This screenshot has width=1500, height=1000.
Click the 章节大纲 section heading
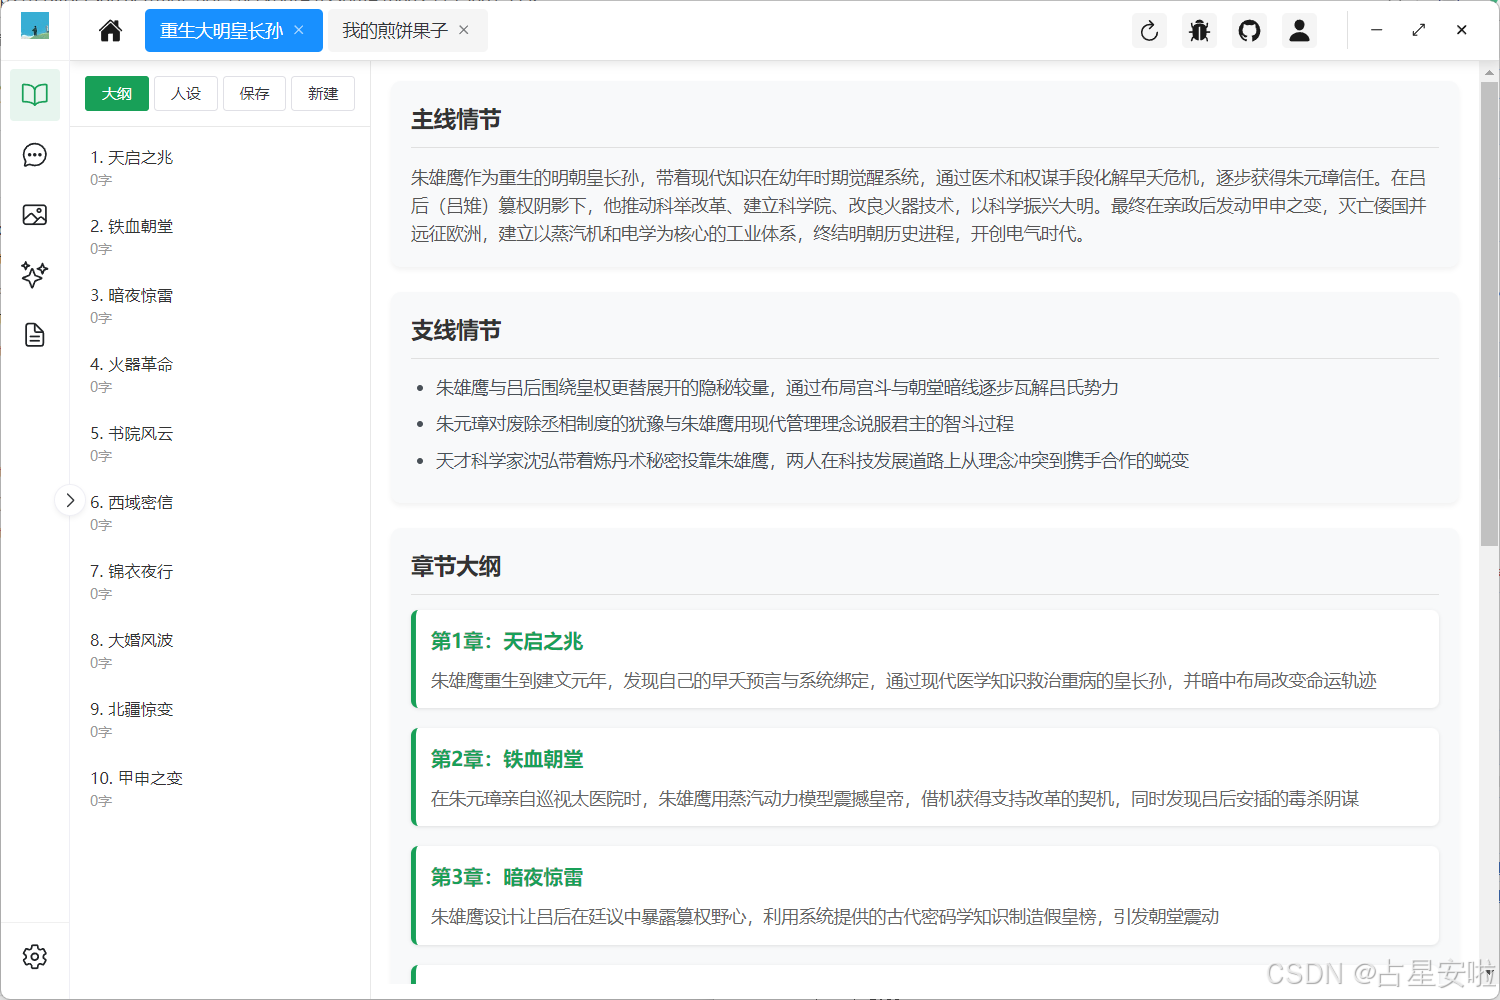[x=456, y=567]
